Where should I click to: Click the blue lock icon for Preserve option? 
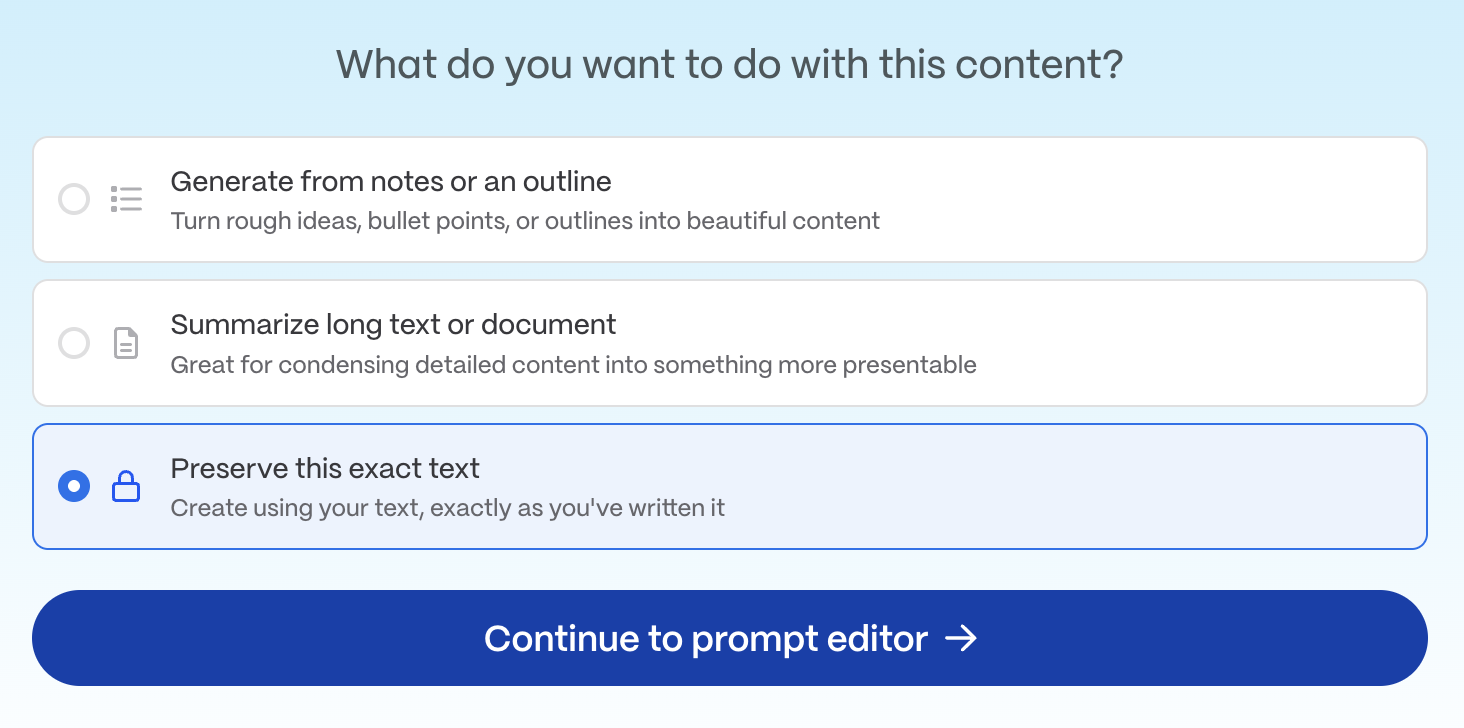tap(126, 487)
